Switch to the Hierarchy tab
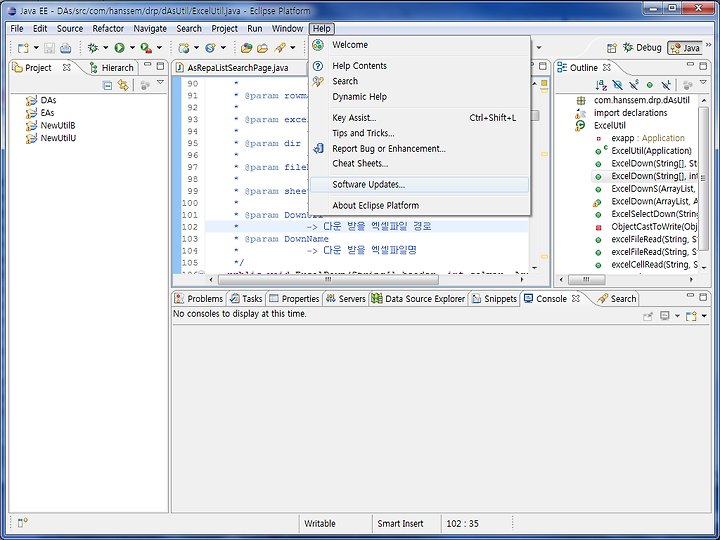 point(112,68)
